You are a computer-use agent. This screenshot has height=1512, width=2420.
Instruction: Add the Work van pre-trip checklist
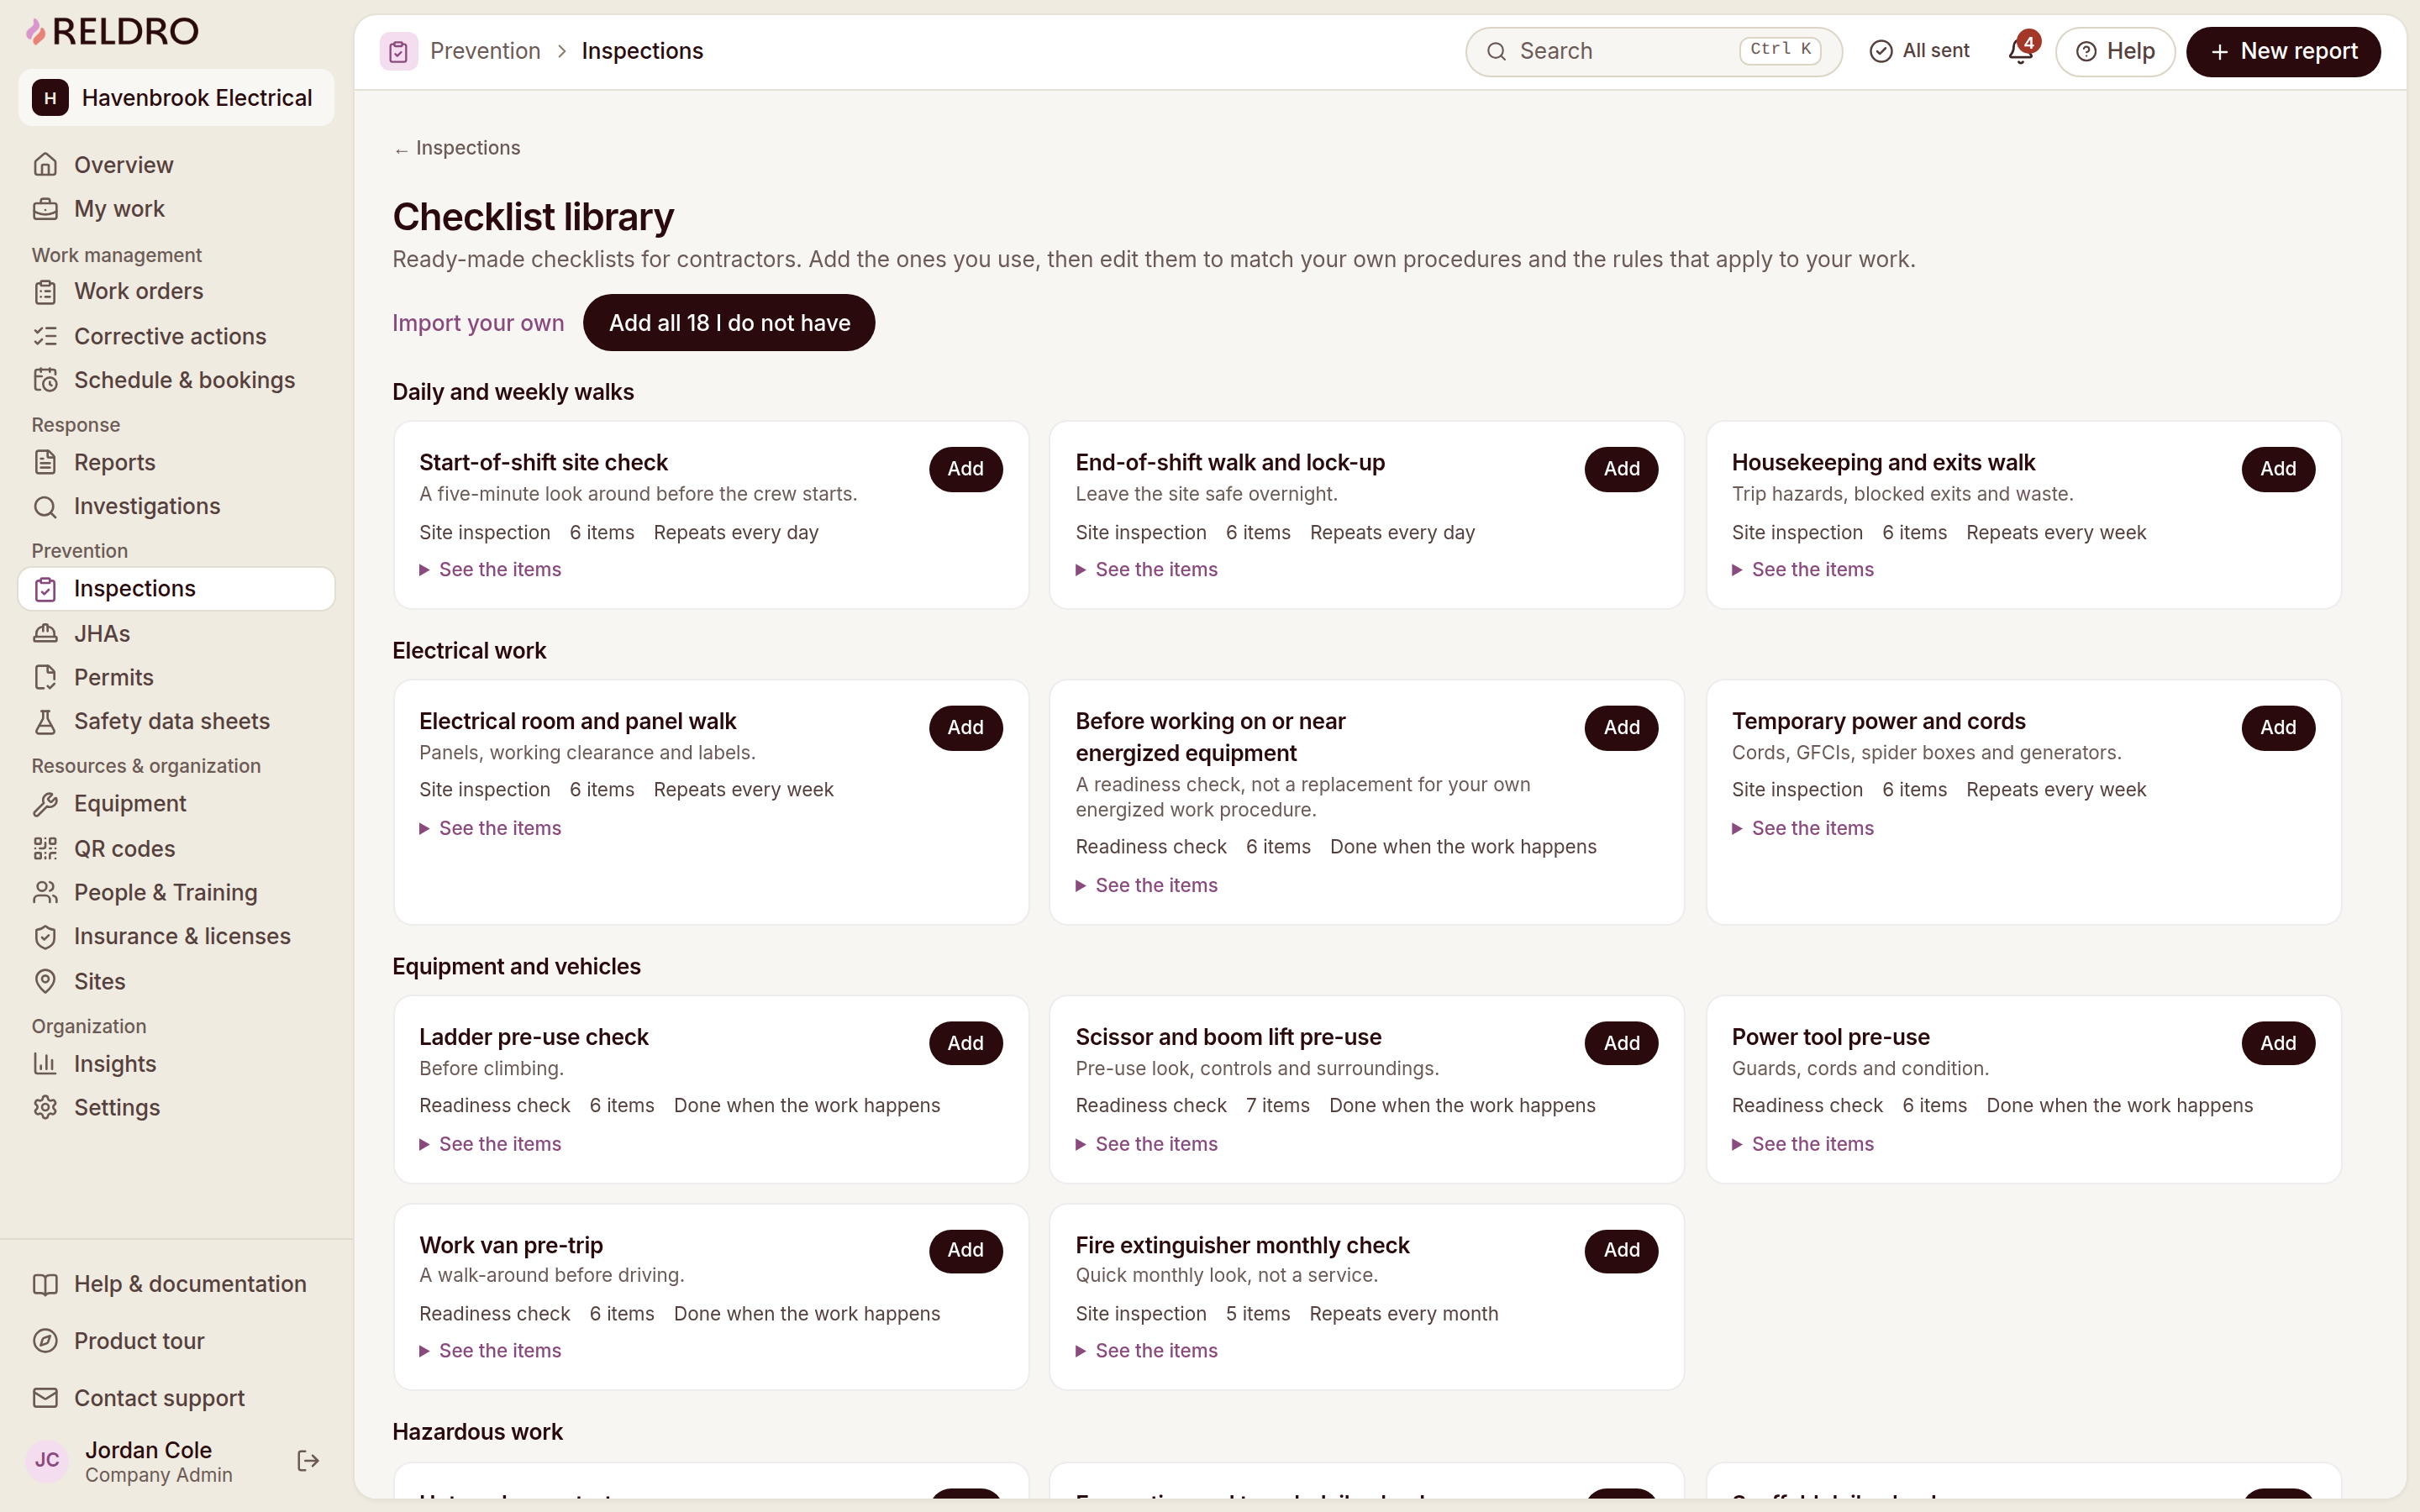click(x=965, y=1251)
